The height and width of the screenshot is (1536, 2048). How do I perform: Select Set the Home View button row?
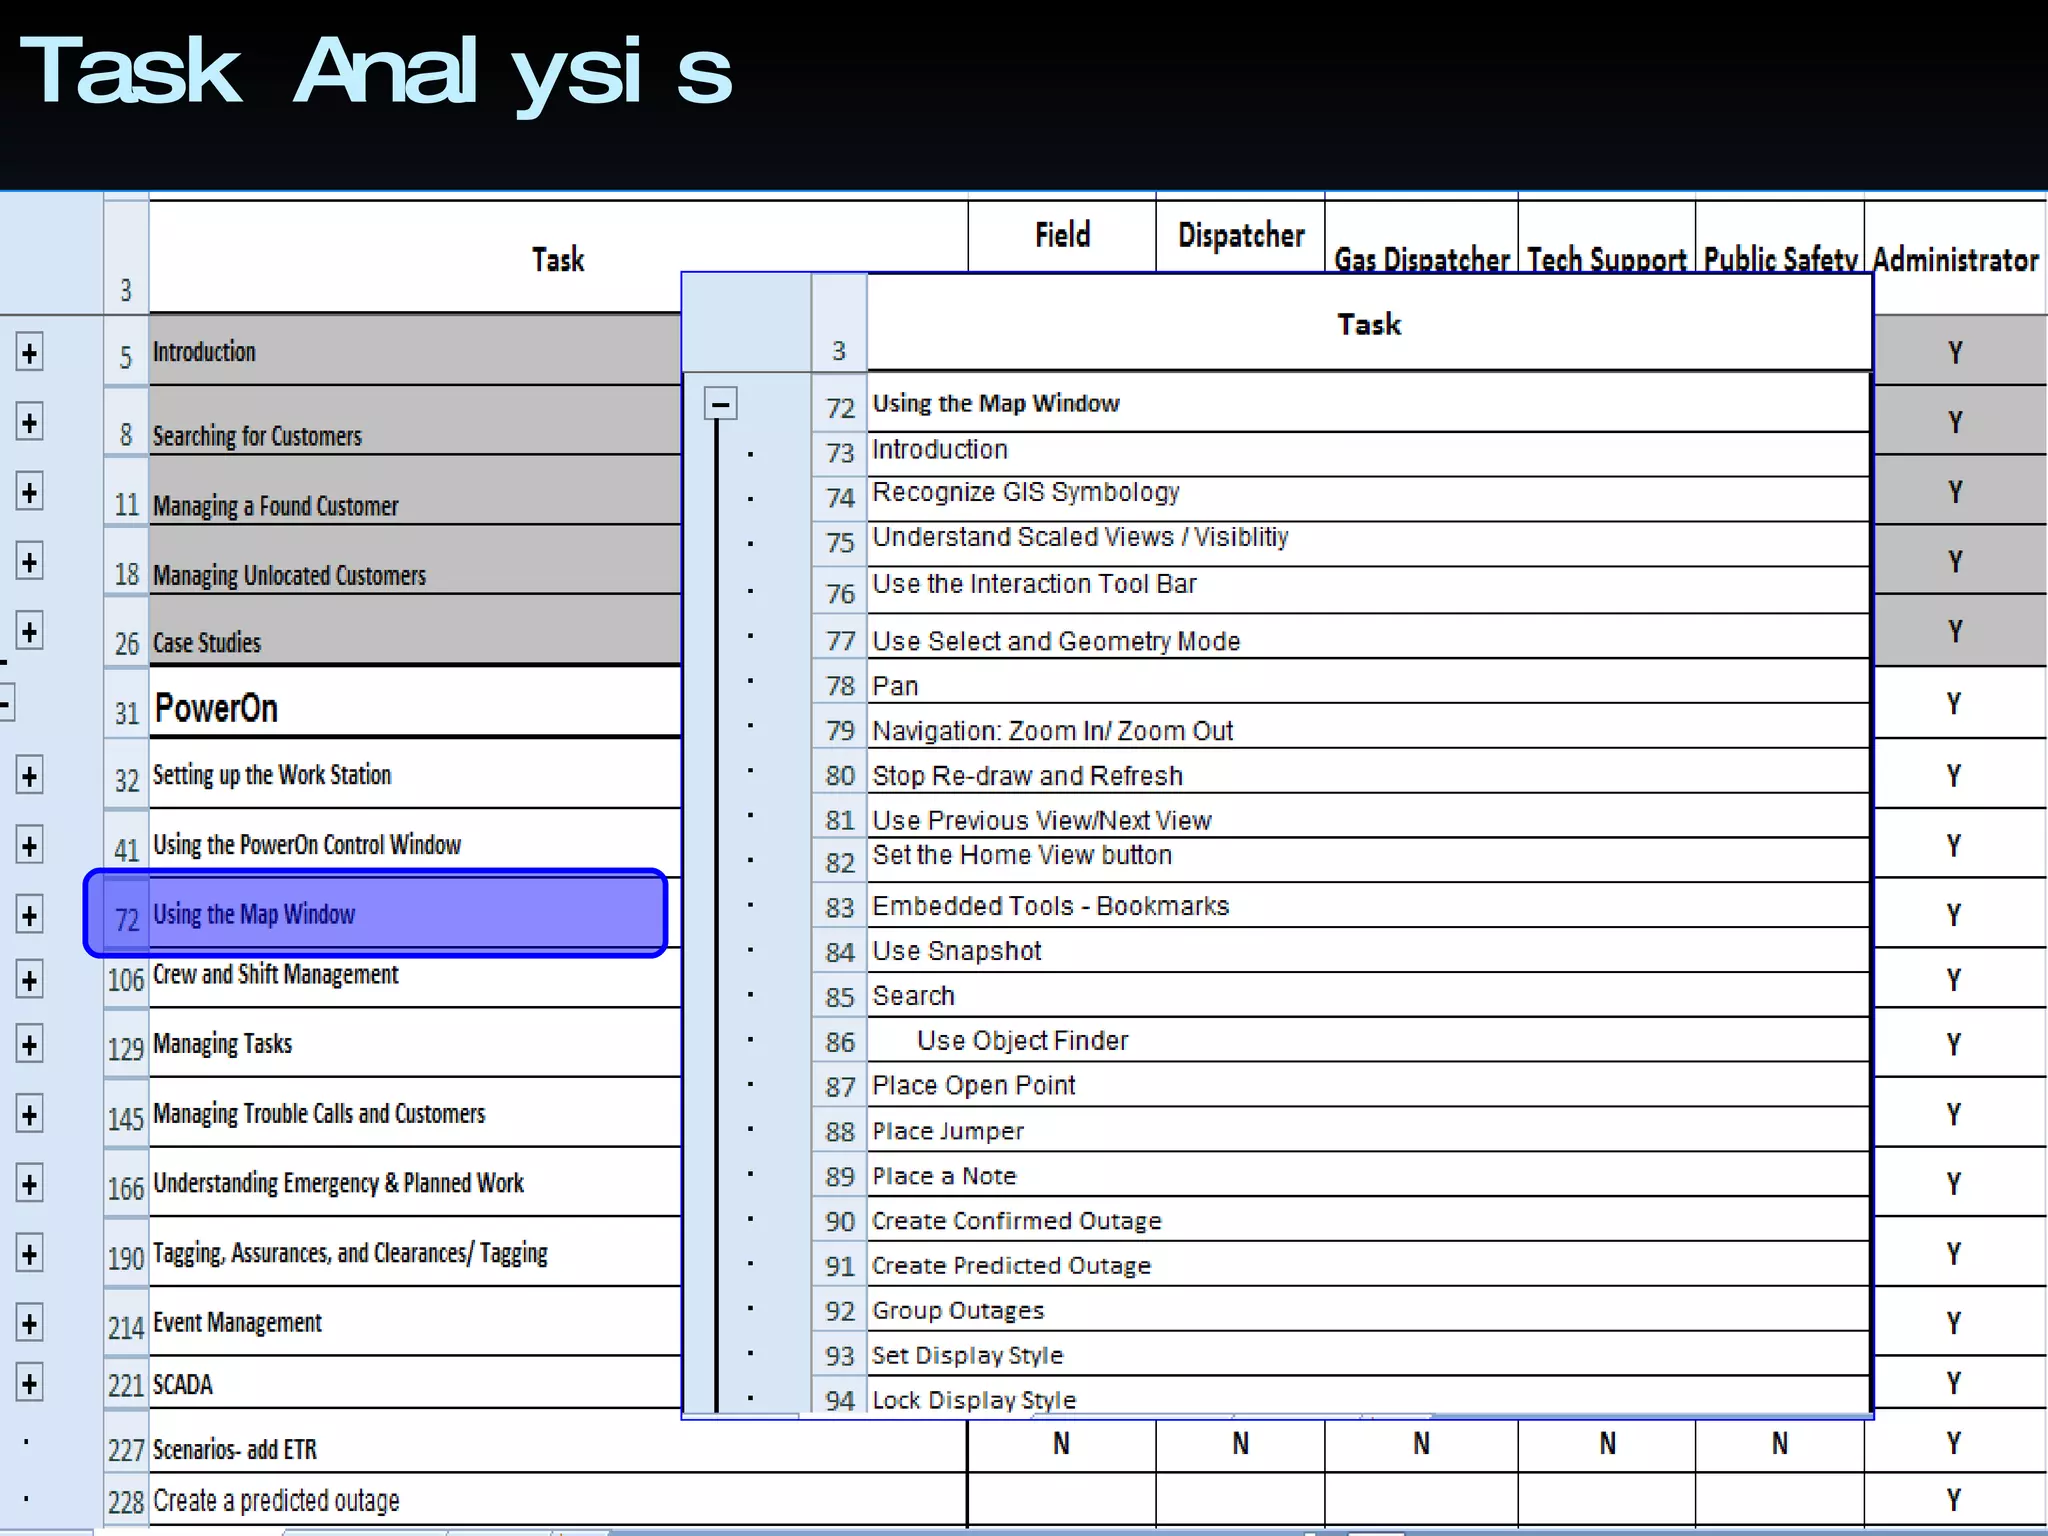pyautogui.click(x=1368, y=860)
